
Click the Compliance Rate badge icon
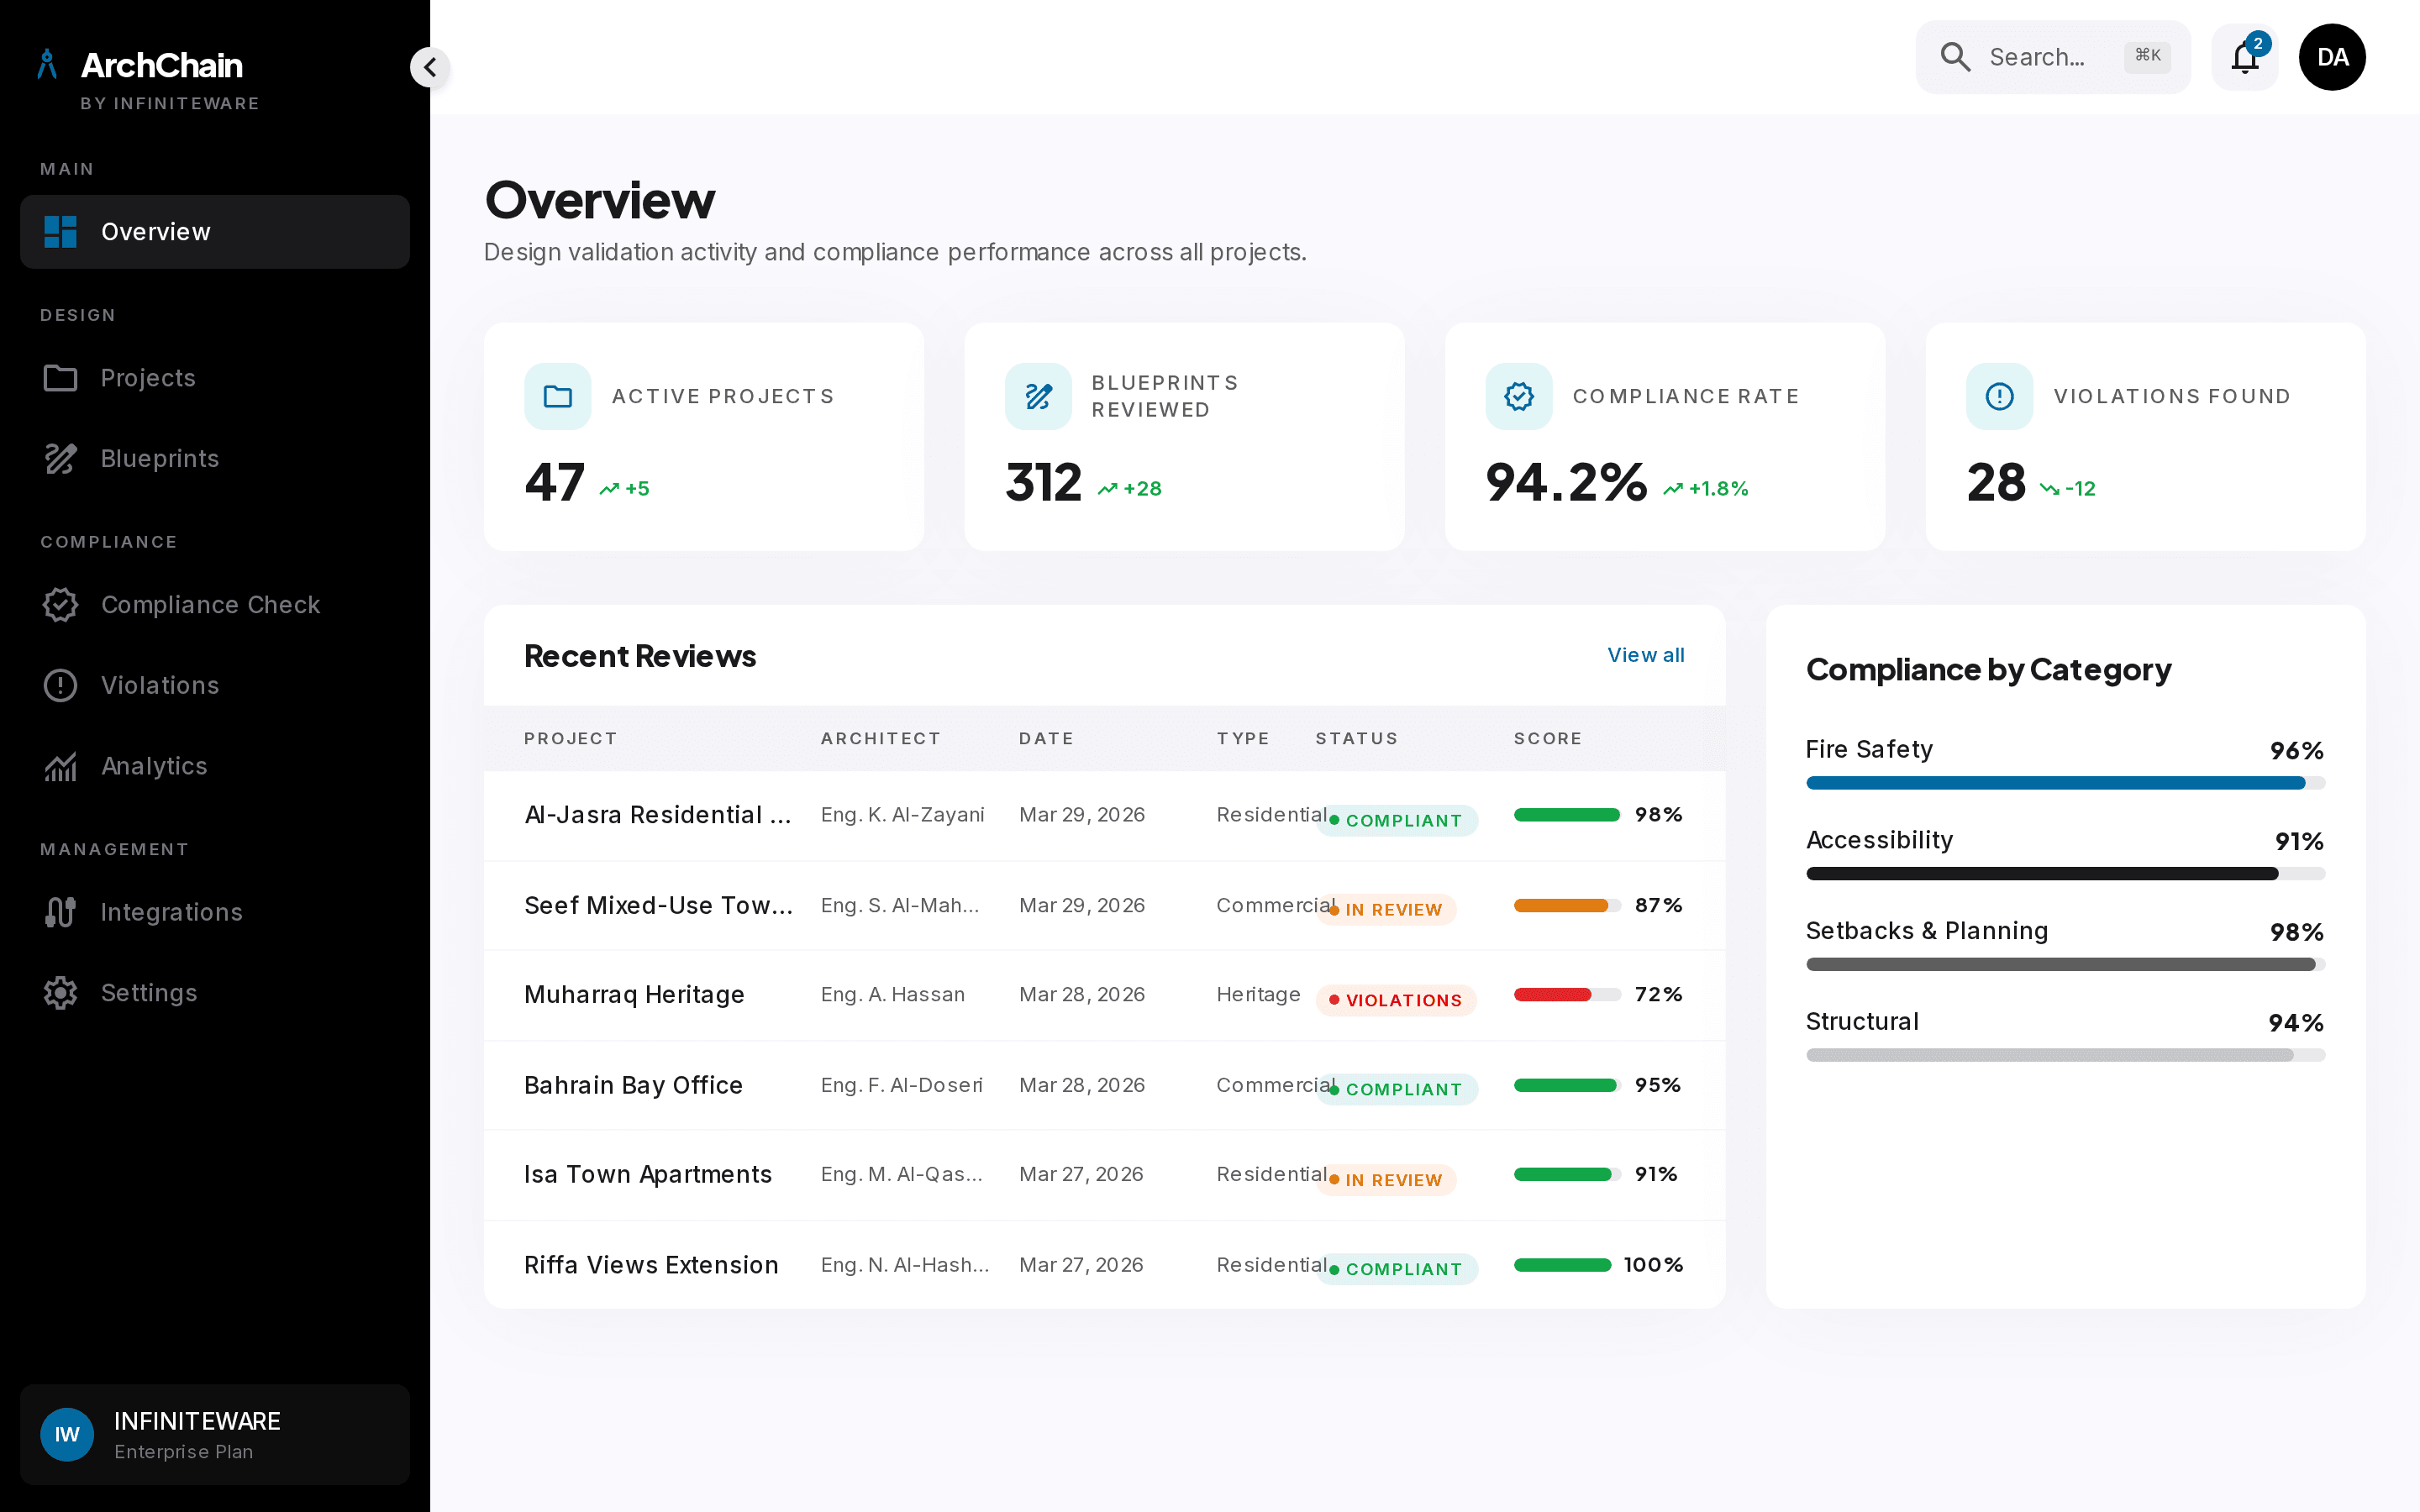1519,397
